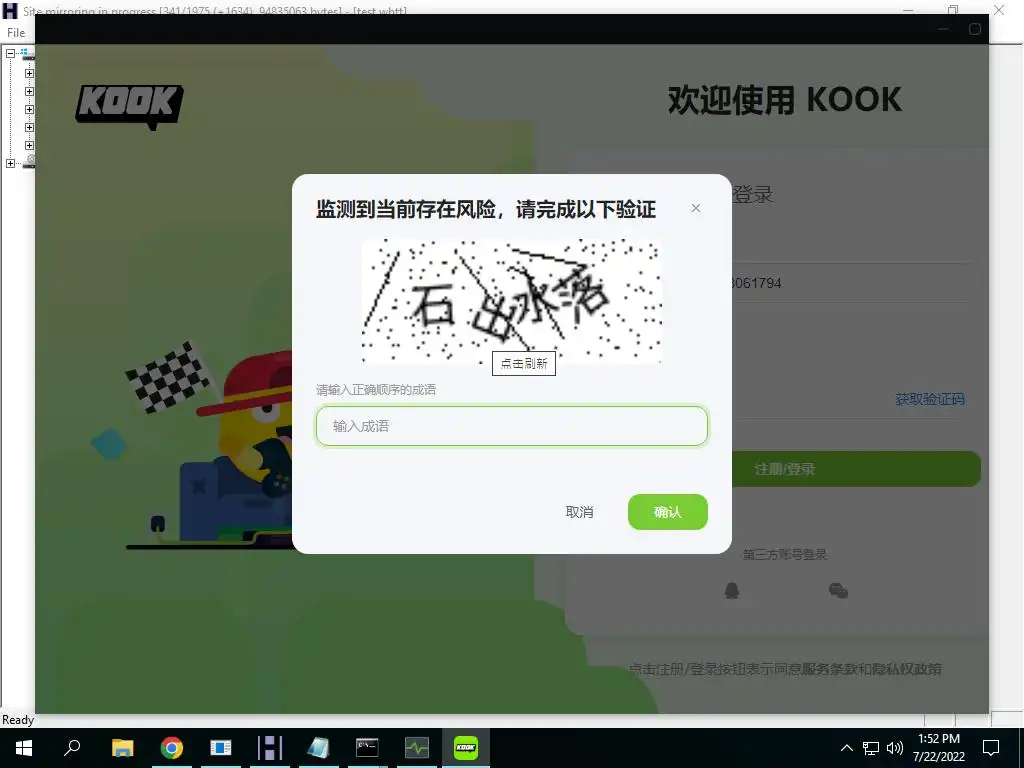This screenshot has width=1024, height=768.
Task: Switch to HTTrack app in taskbar
Action: point(270,748)
